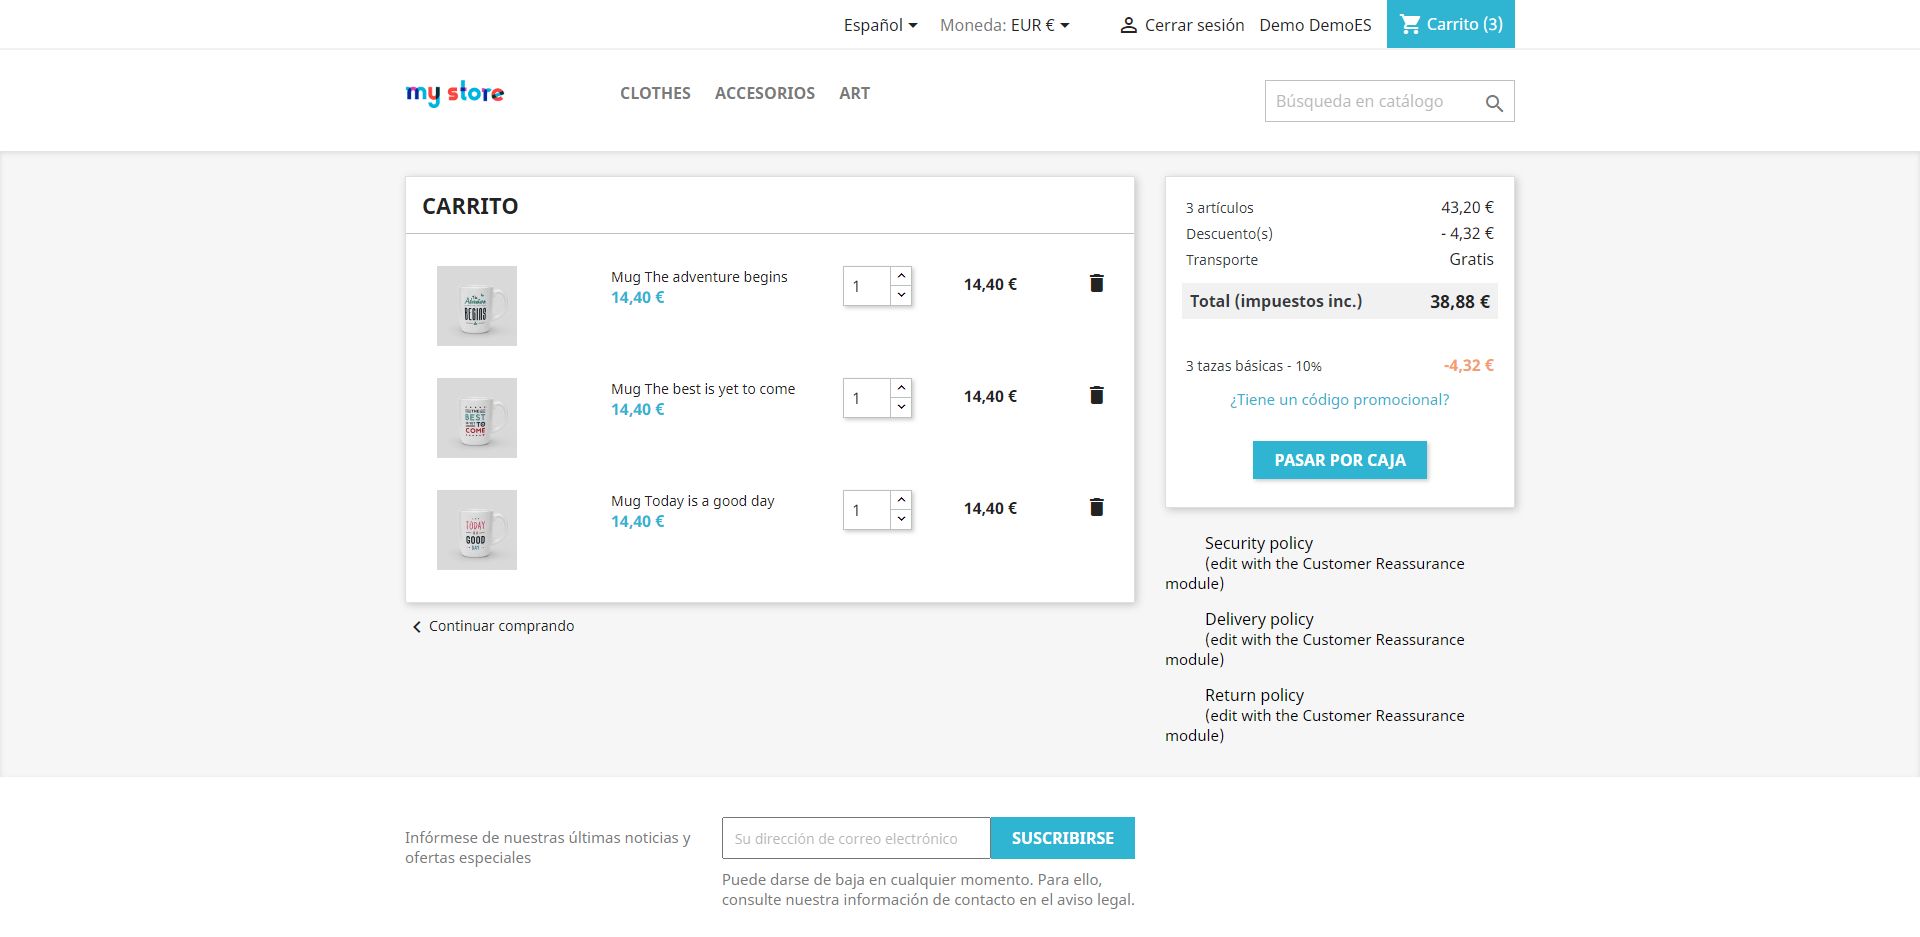
Task: Click the Return policy text
Action: pos(1254,695)
